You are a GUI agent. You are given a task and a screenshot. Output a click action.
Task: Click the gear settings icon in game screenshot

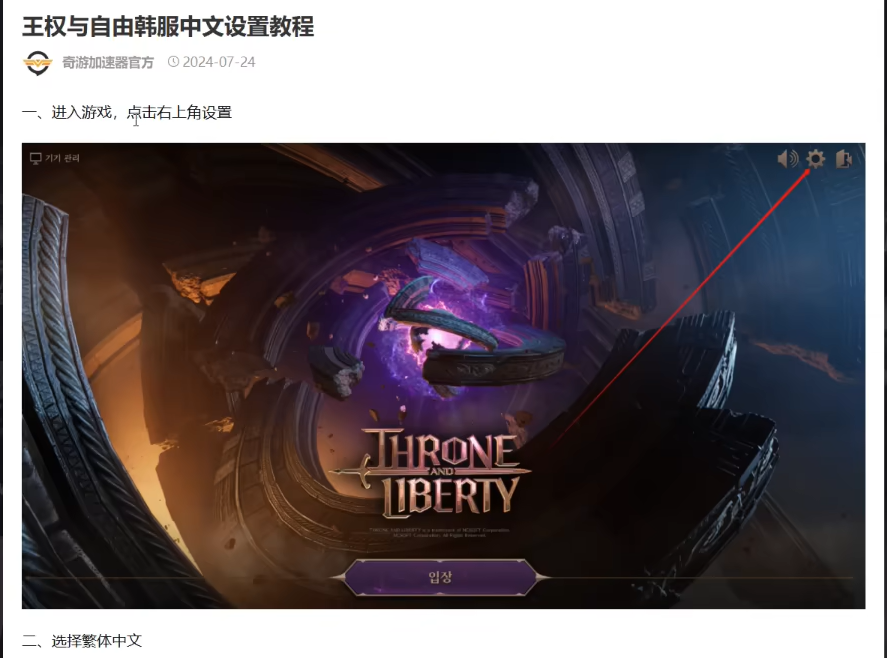(815, 159)
